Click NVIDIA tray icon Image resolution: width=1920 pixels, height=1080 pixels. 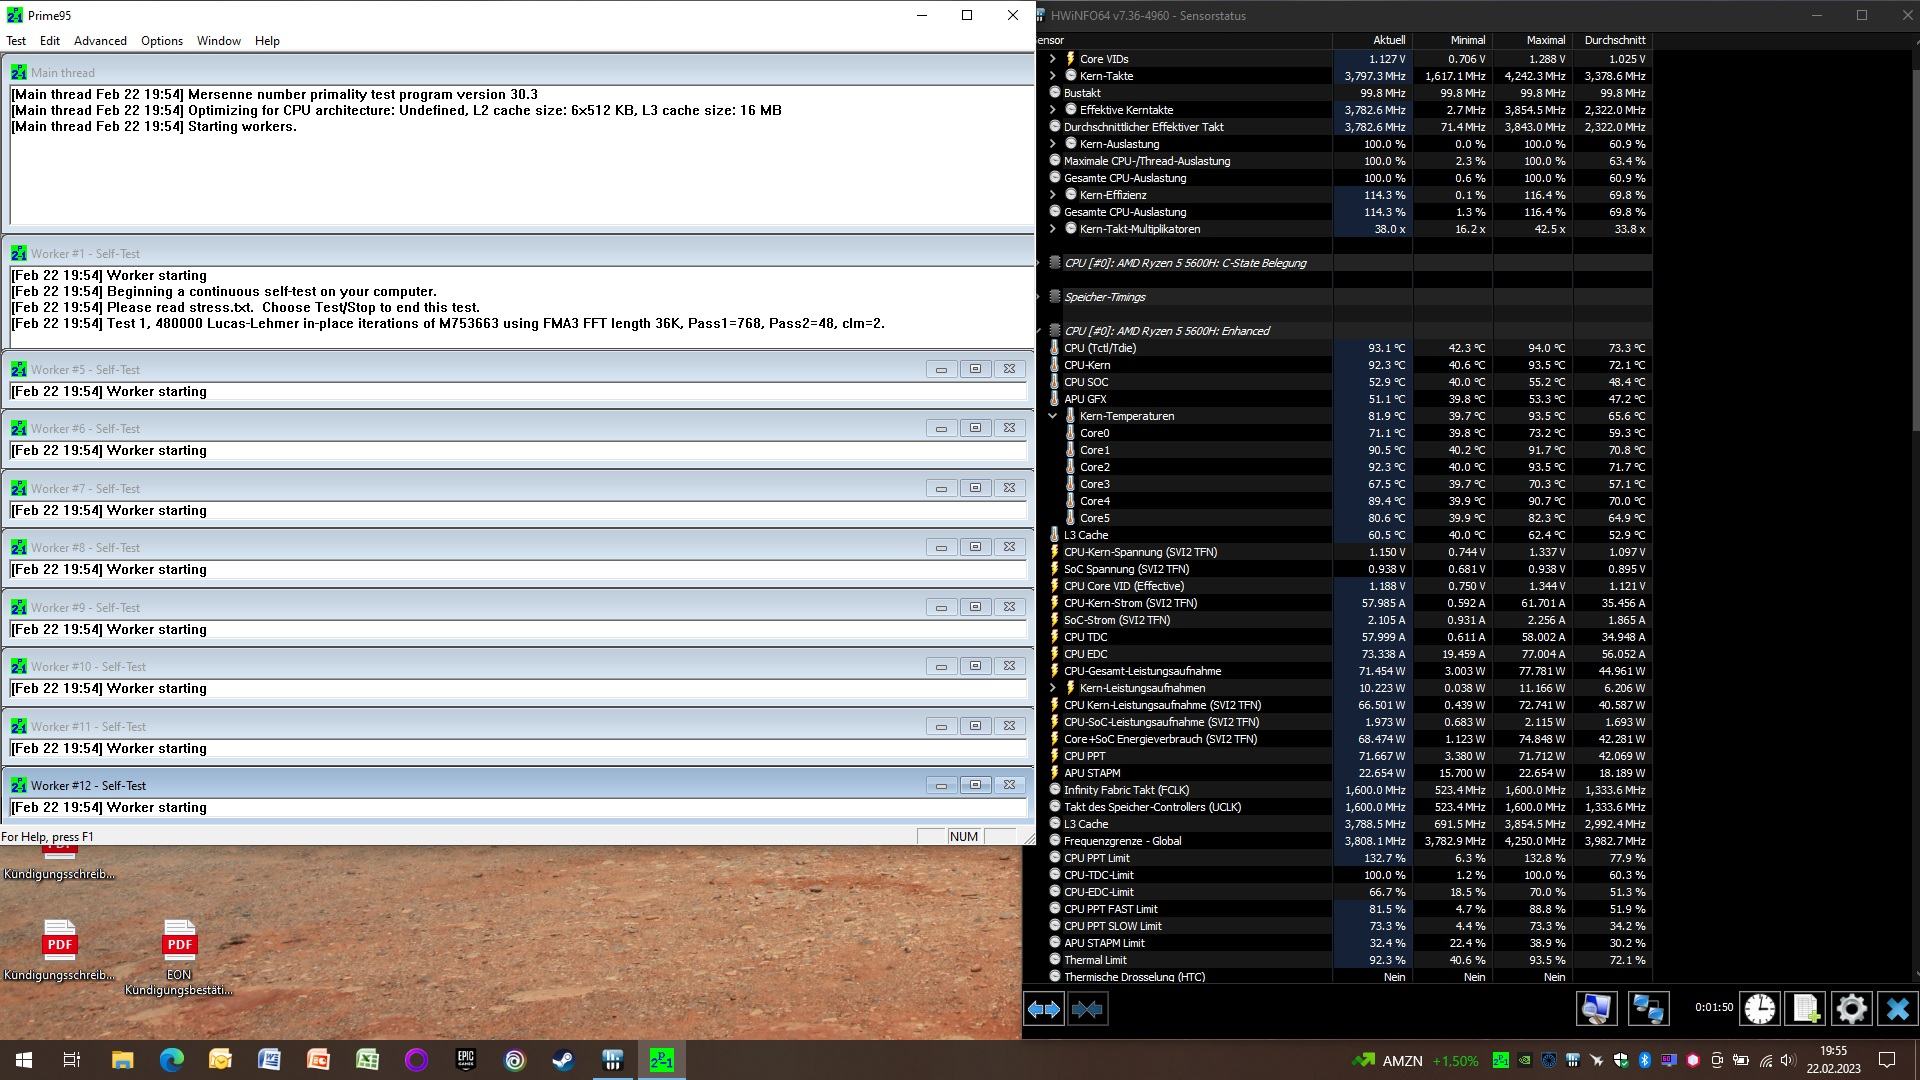point(1525,1060)
